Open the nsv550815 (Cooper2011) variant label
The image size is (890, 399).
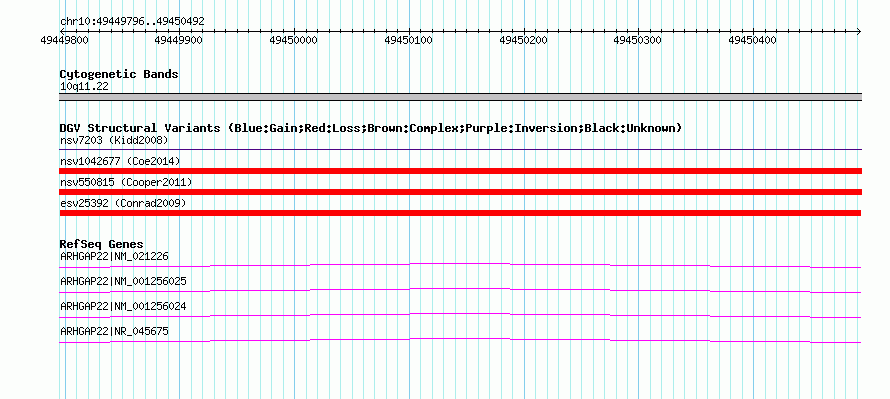click(126, 182)
